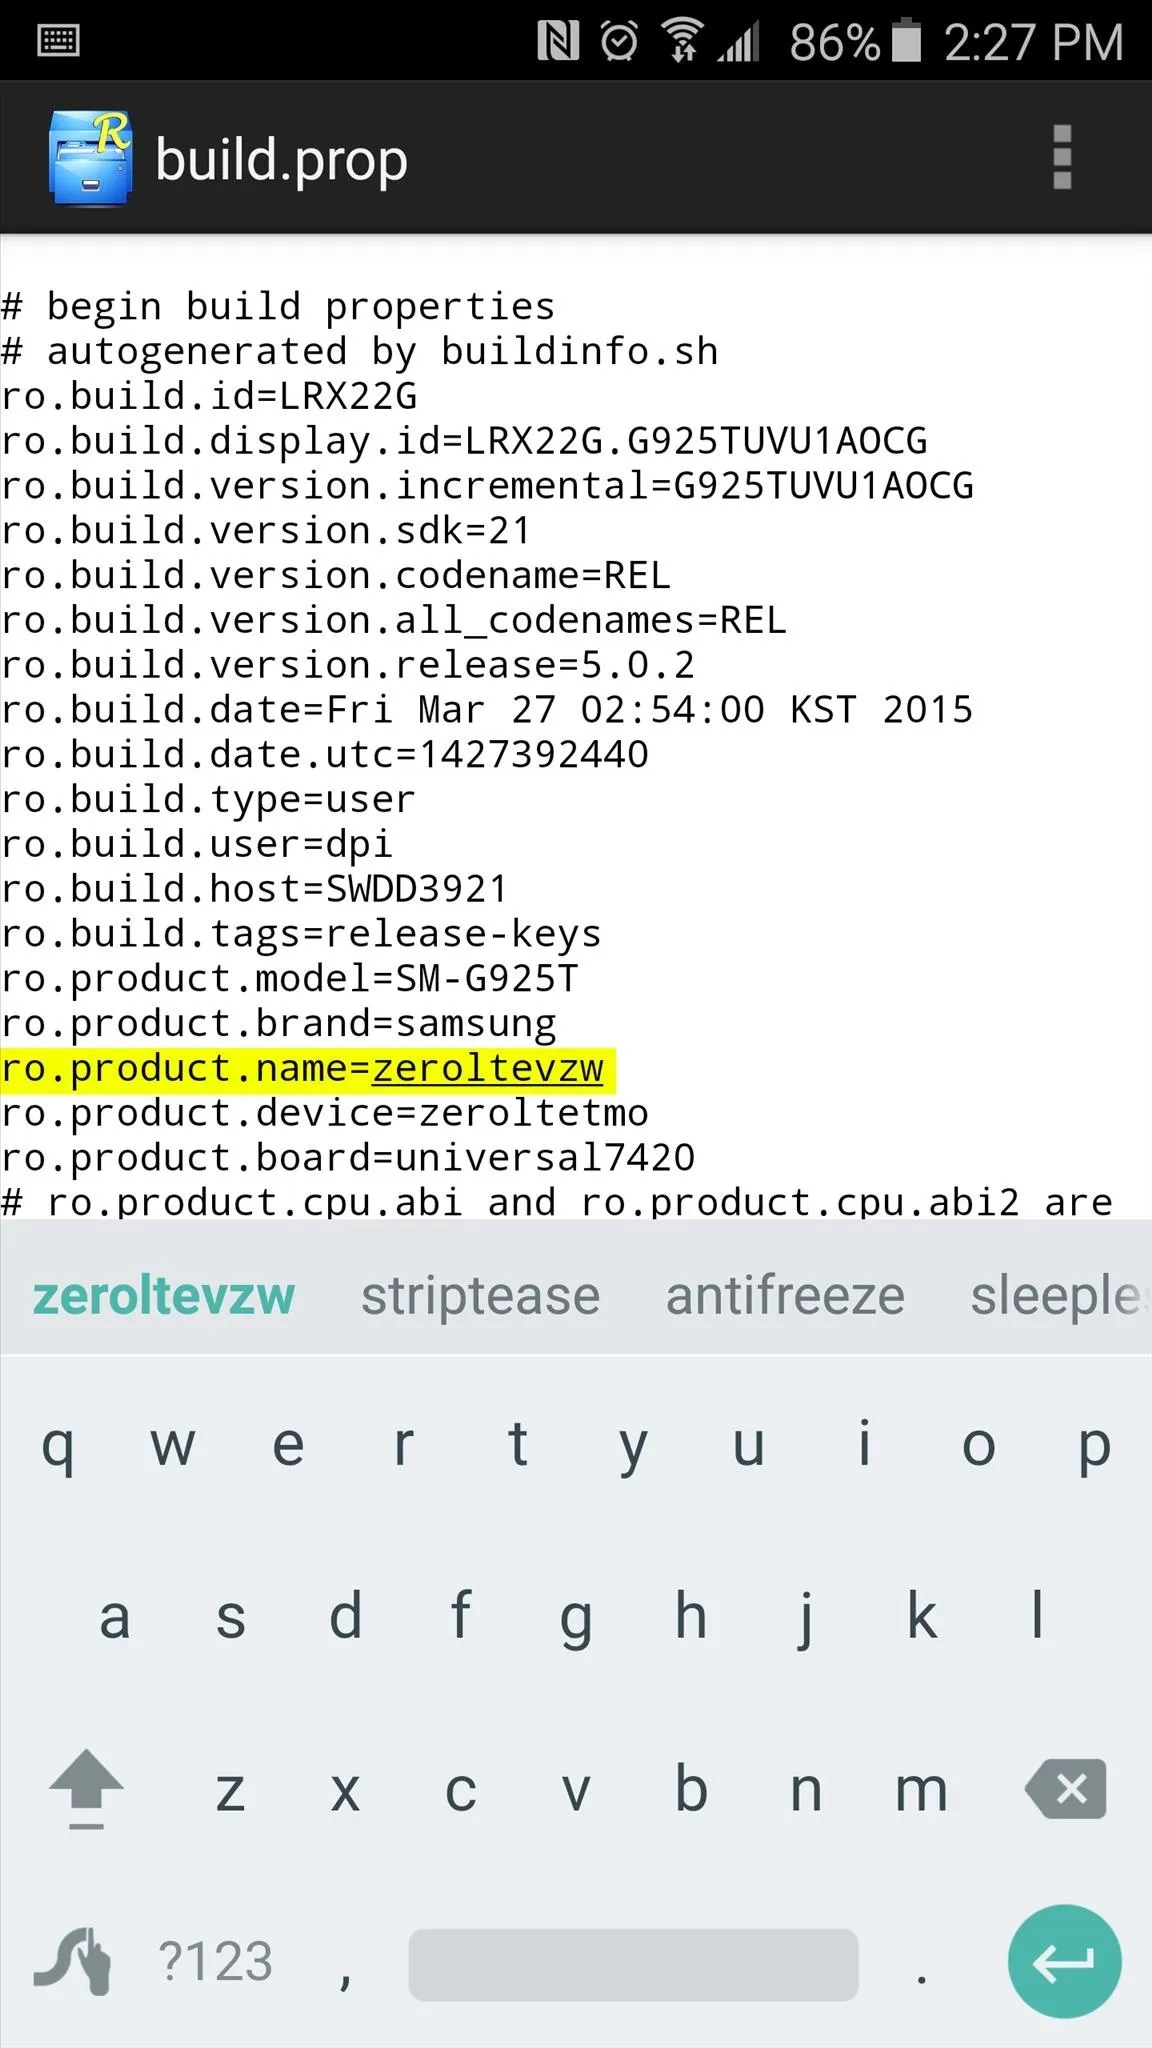Tap the 'm' key
Image resolution: width=1152 pixels, height=2048 pixels.
point(921,1790)
